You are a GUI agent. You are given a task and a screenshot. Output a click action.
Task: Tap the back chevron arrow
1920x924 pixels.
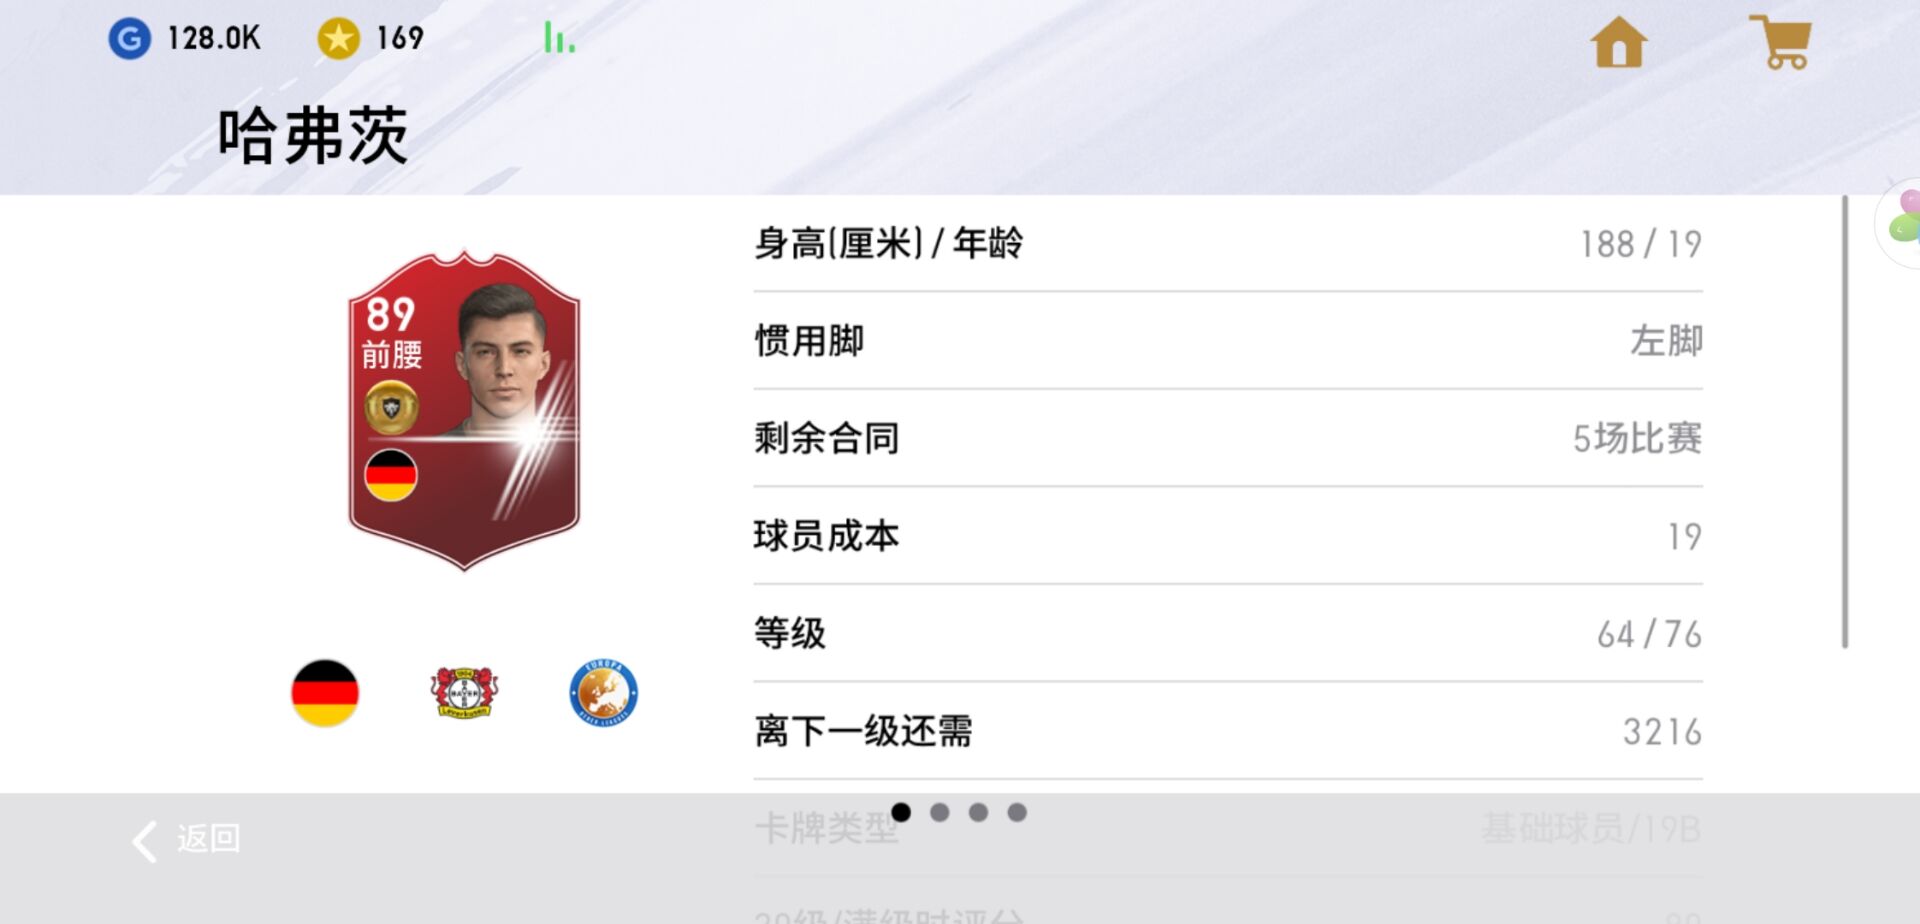(x=145, y=841)
